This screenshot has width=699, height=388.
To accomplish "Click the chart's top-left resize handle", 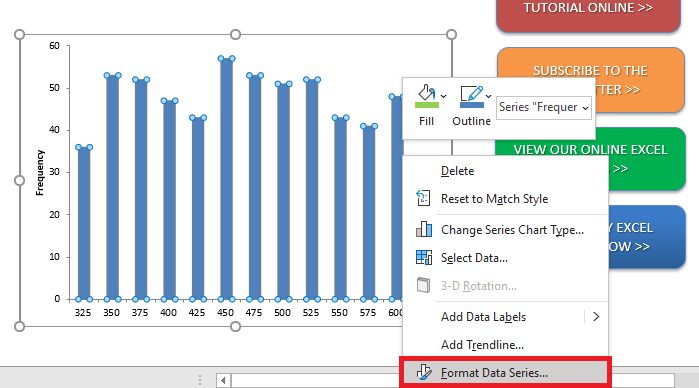I will [20, 35].
